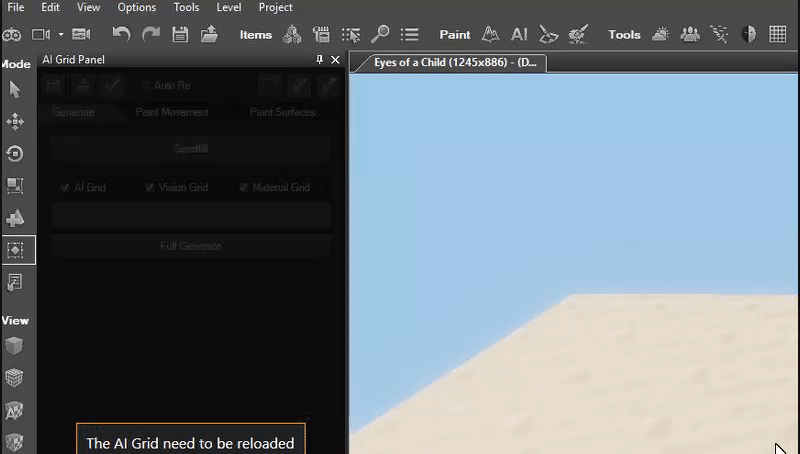Switch to the Paint Movement tab
Image resolution: width=800 pixels, height=454 pixels.
click(172, 112)
